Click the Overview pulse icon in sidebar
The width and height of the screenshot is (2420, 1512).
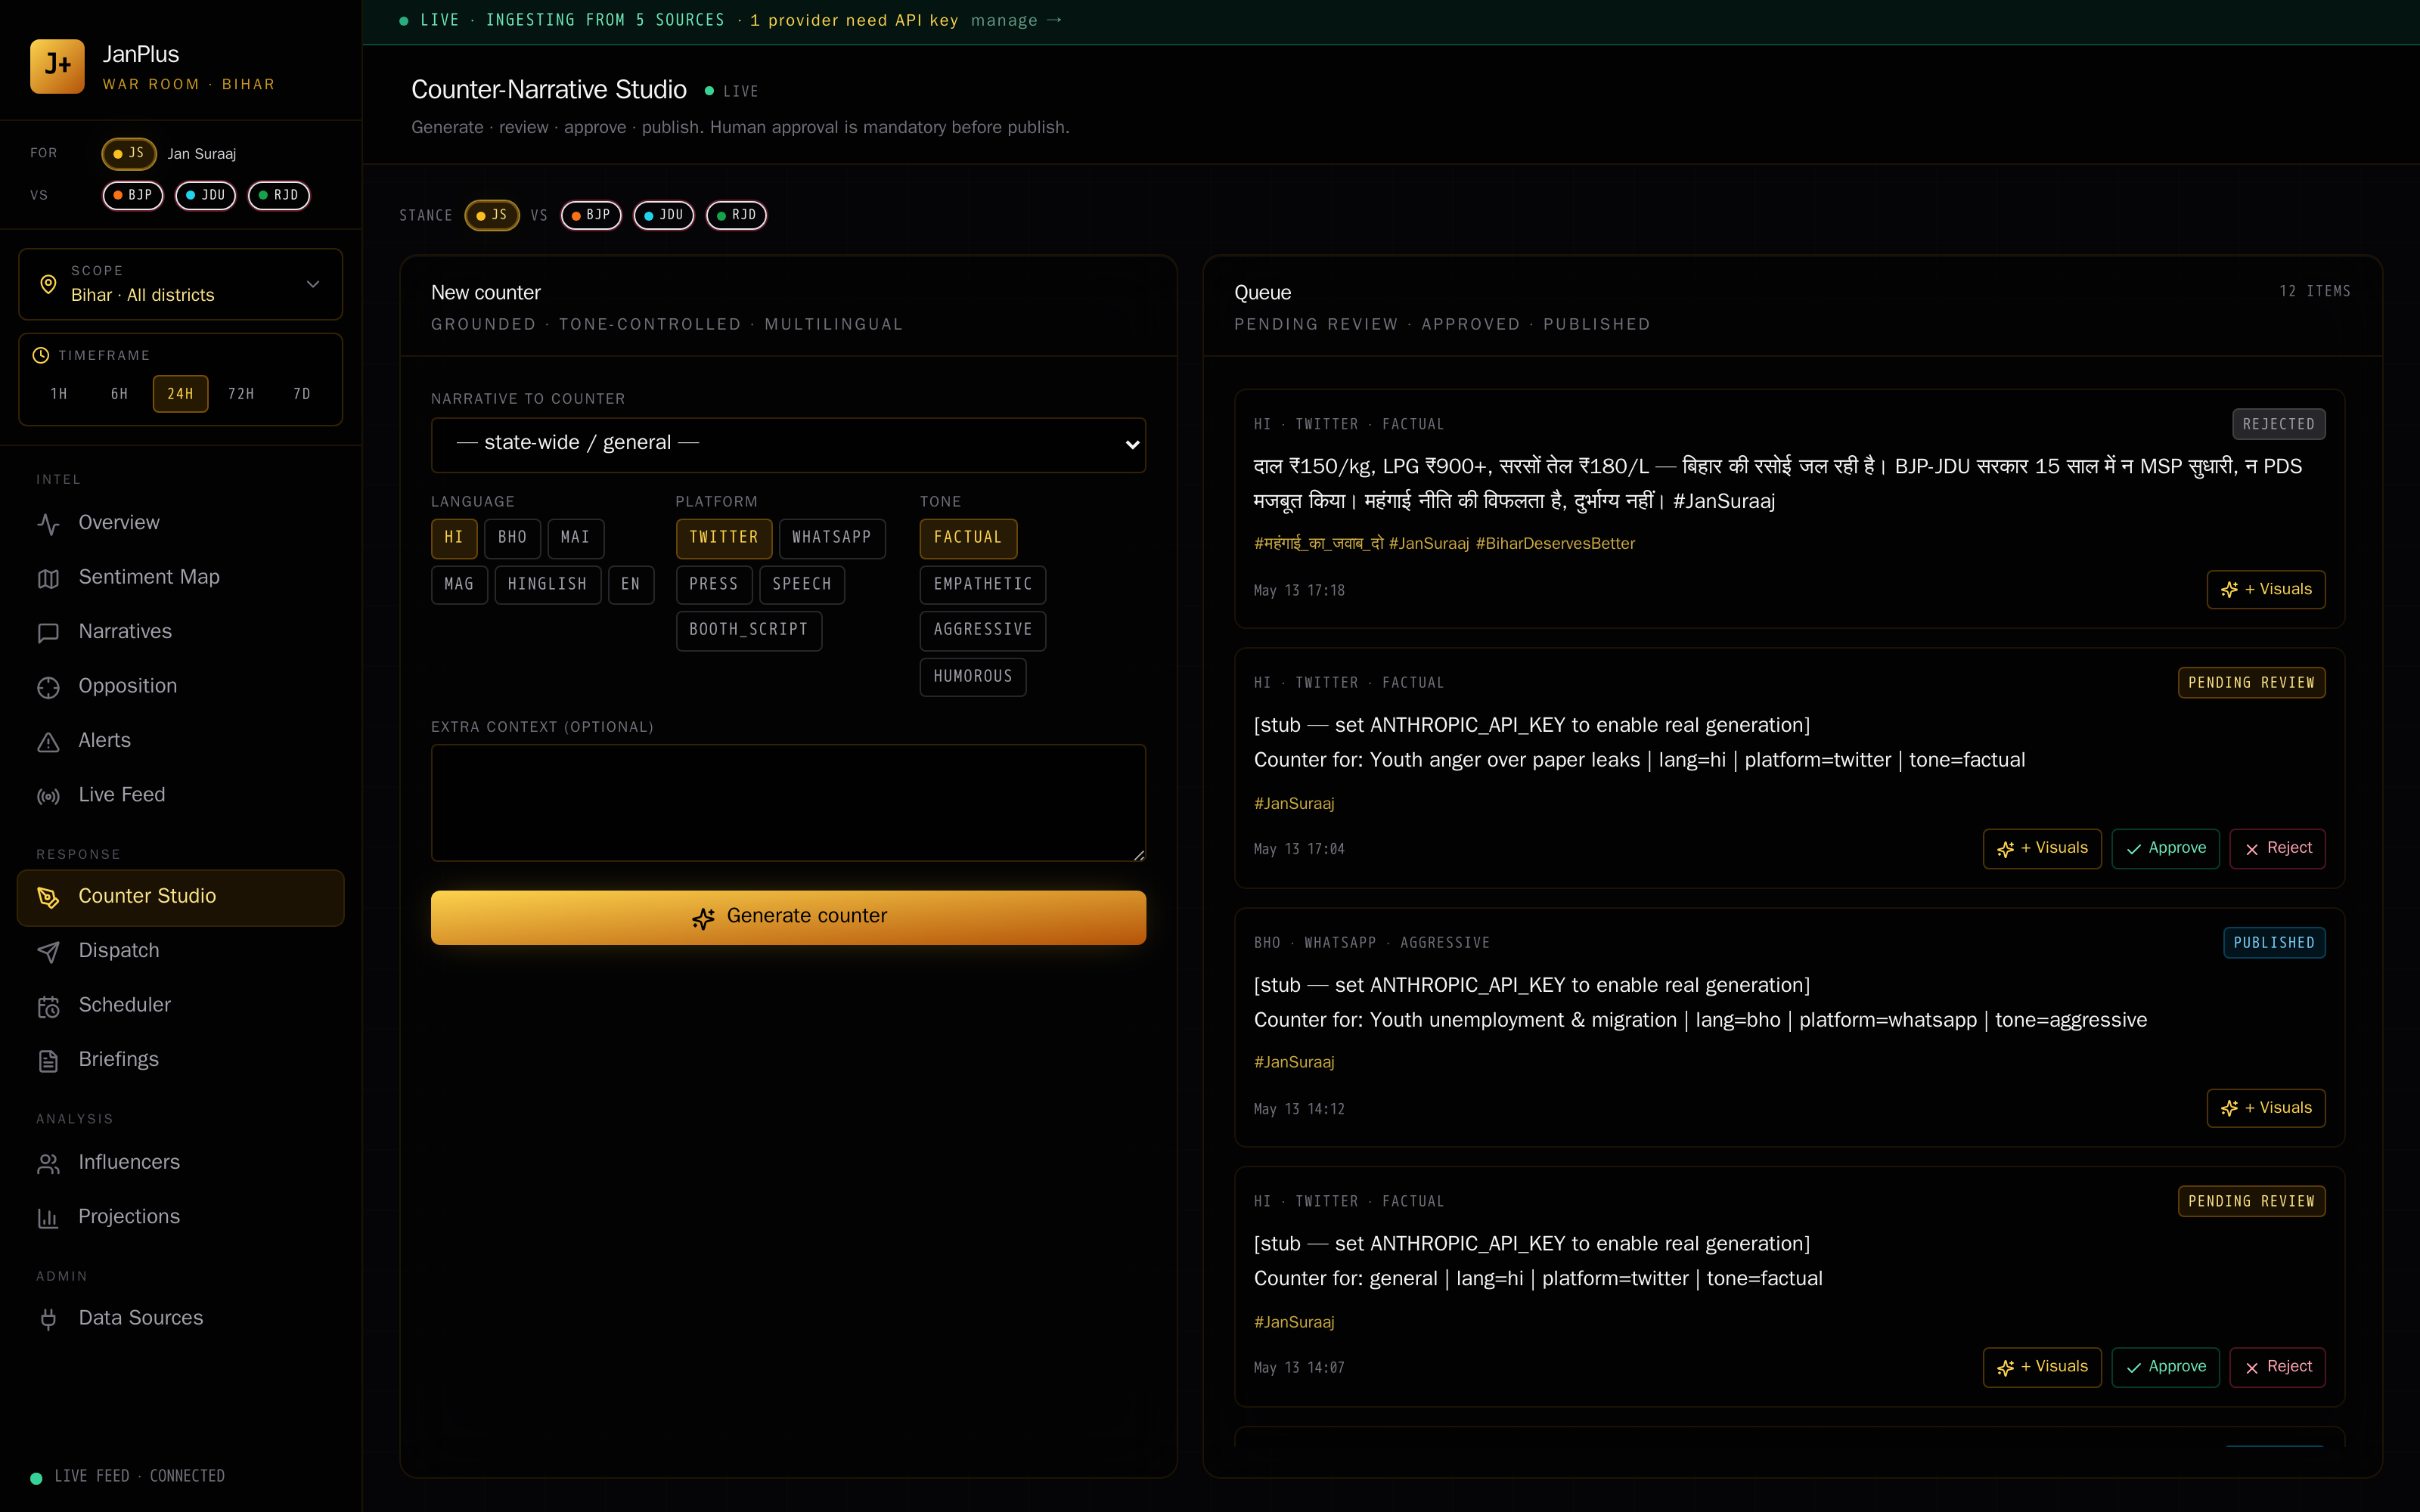point(48,523)
